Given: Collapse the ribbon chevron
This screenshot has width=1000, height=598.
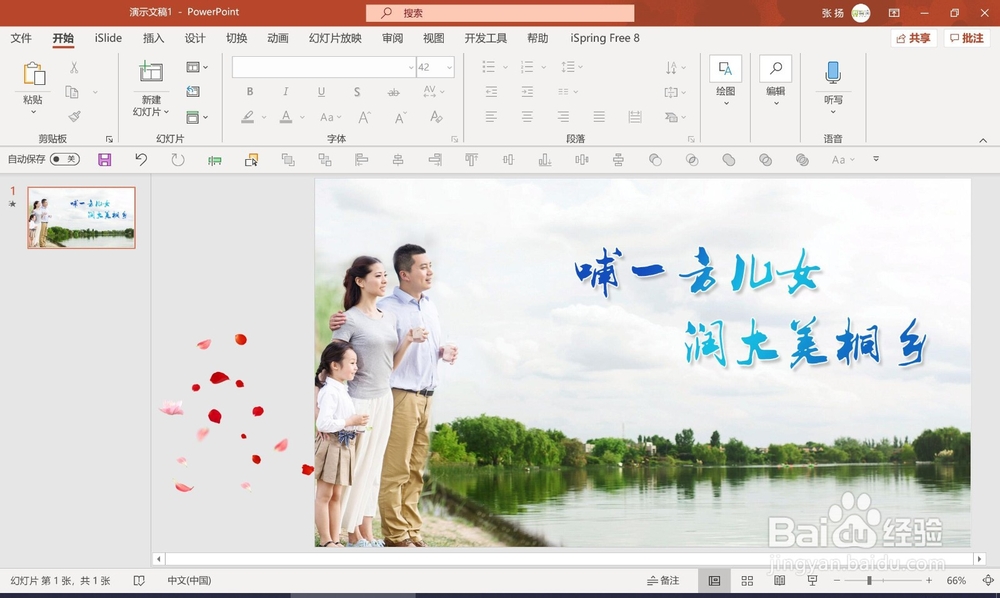Looking at the screenshot, I should point(983,140).
